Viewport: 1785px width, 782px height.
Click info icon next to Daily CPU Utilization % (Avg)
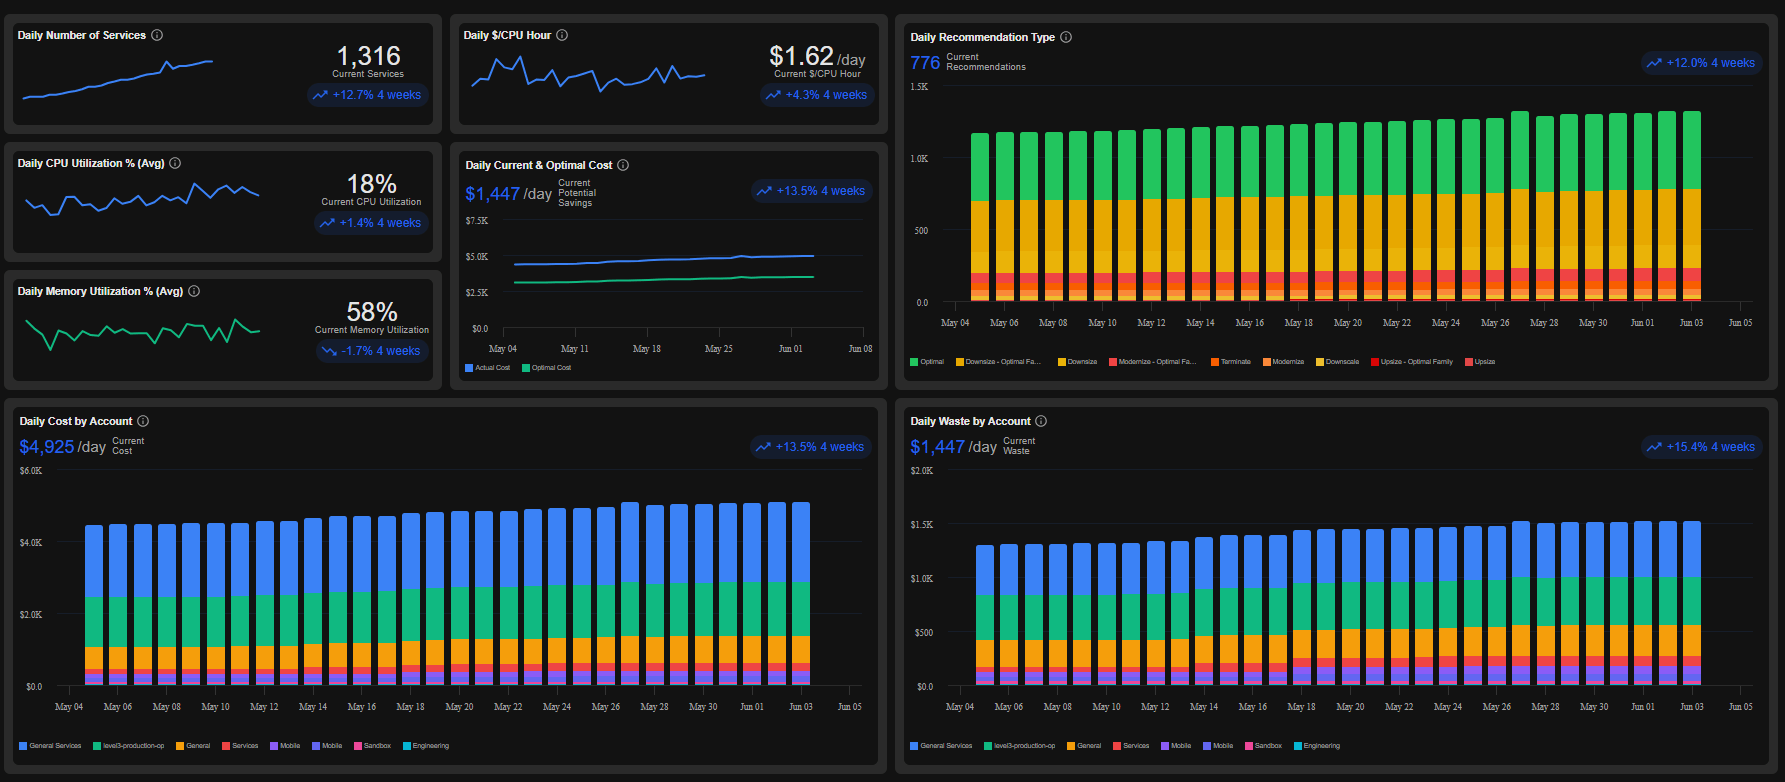pyautogui.click(x=175, y=163)
